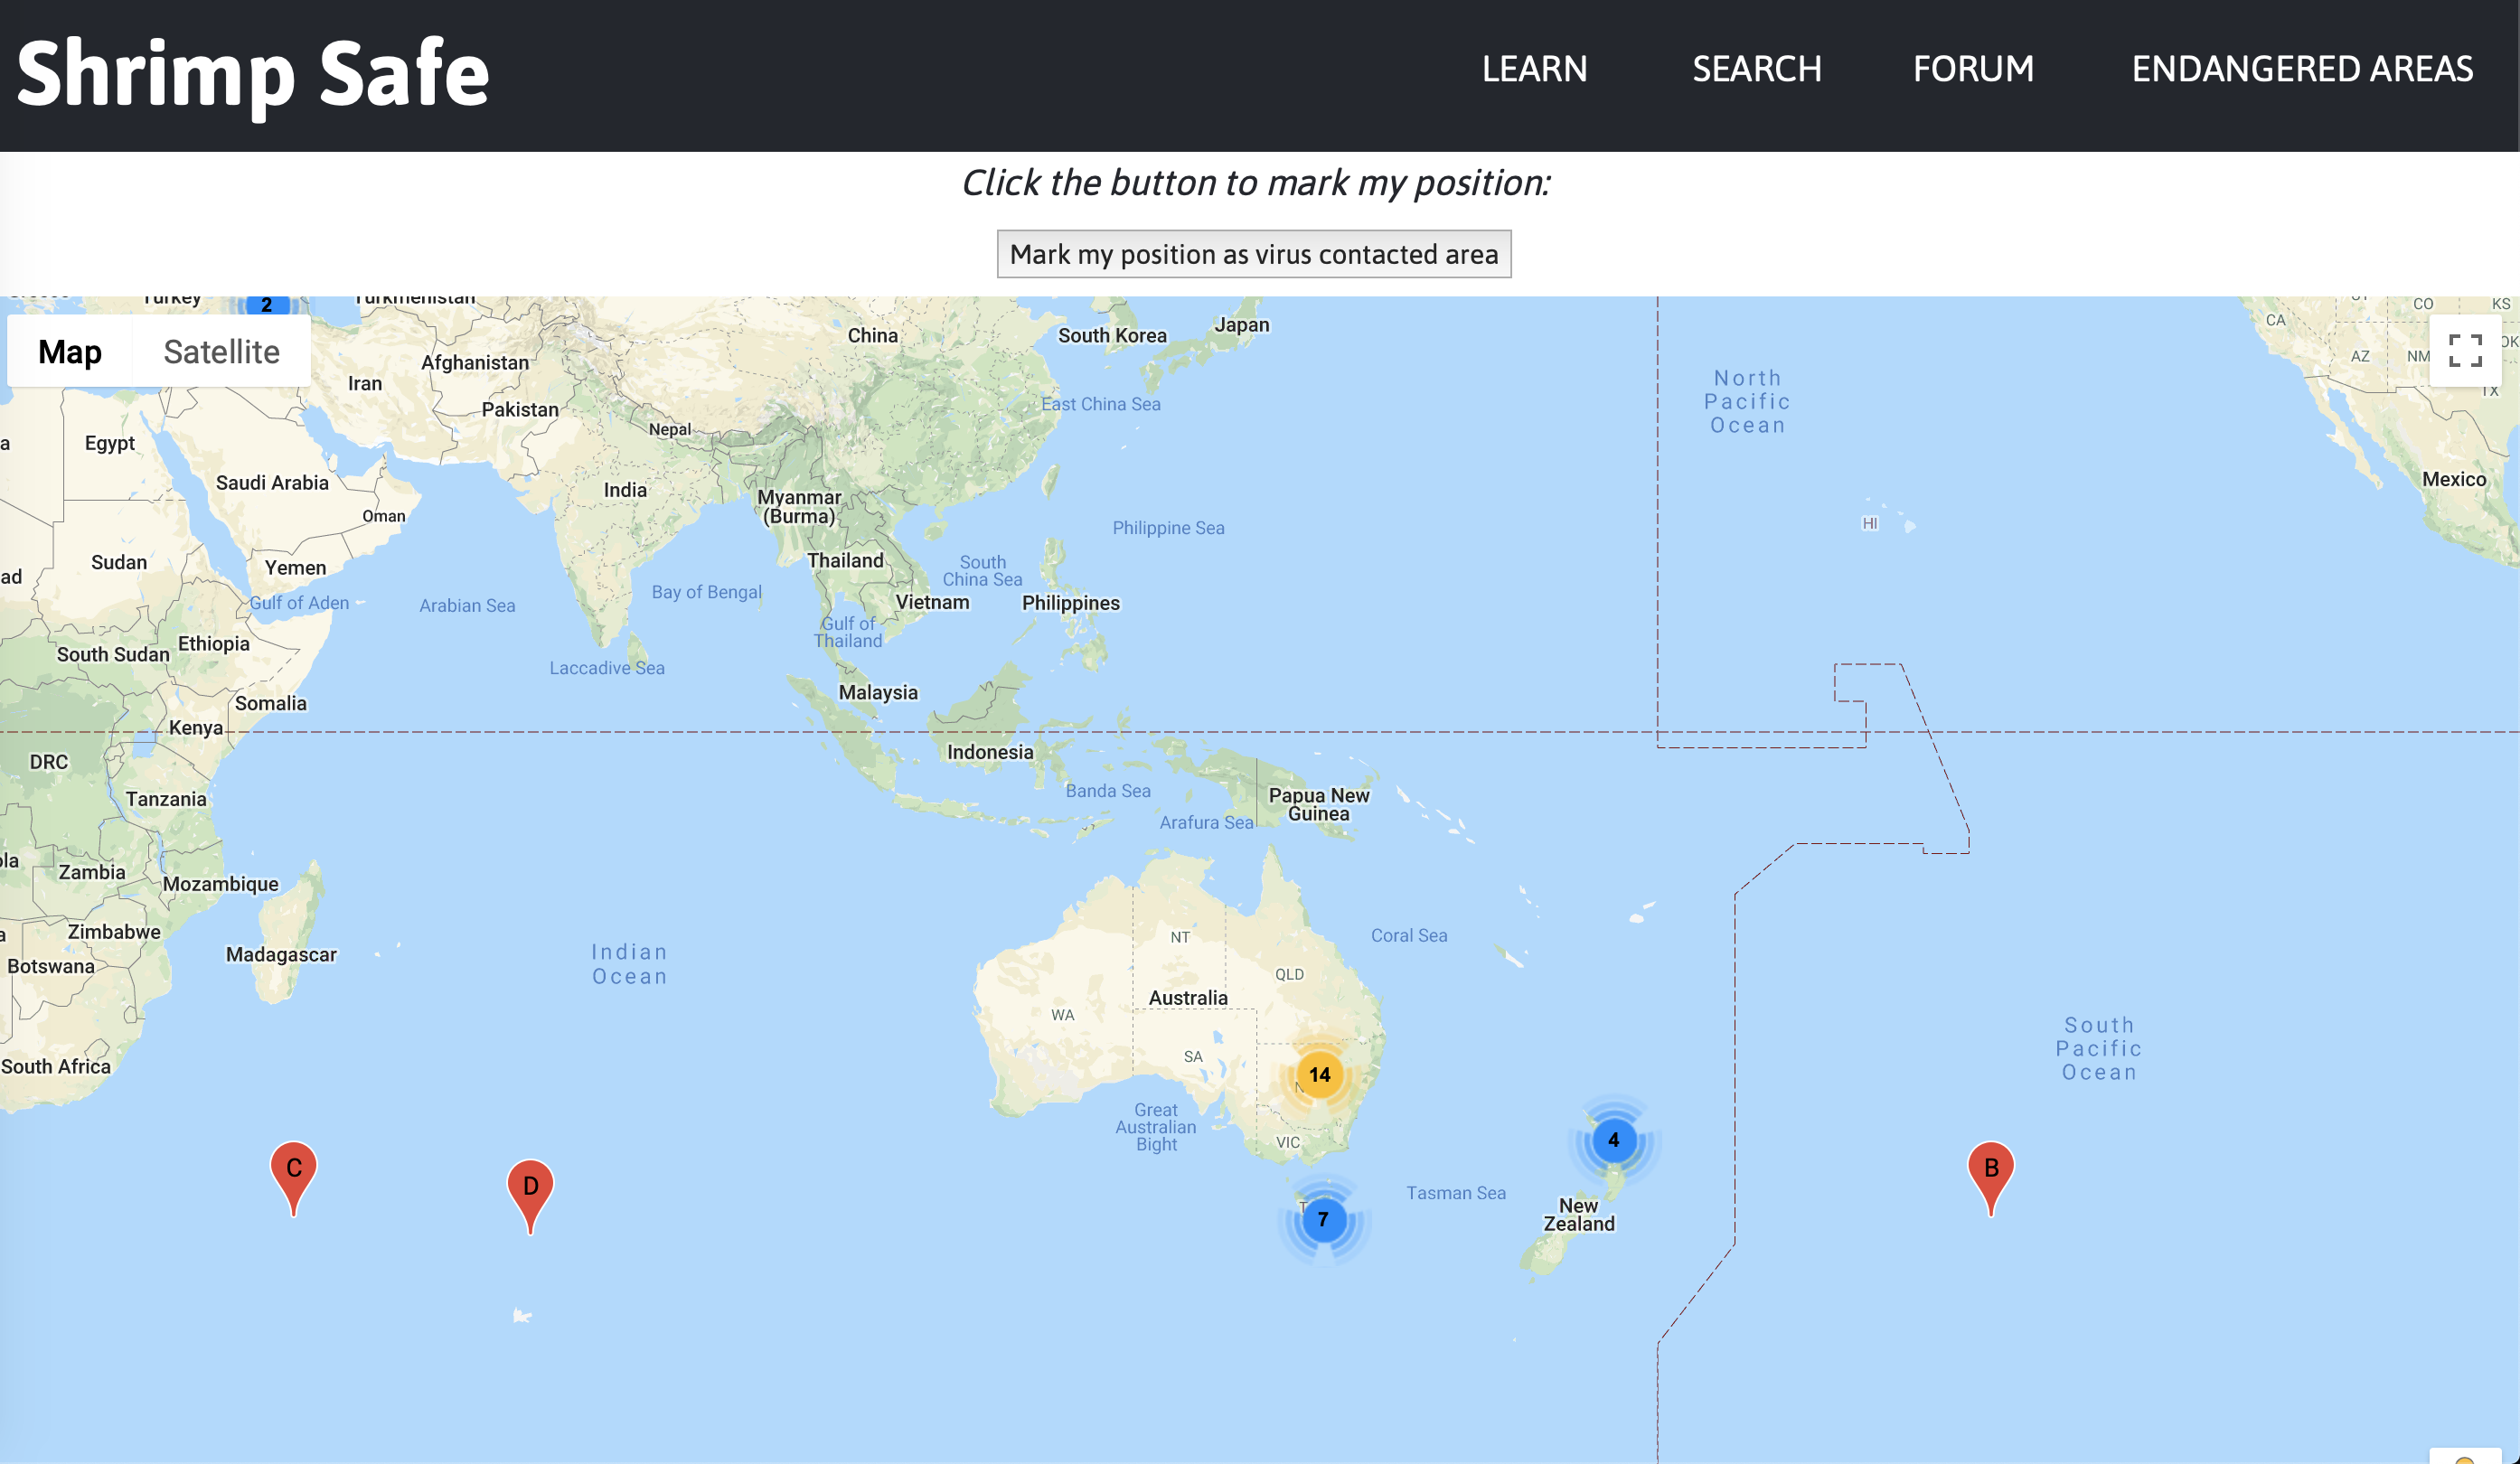Image resolution: width=2520 pixels, height=1464 pixels.
Task: Click the Australia country label on map
Action: coord(1187,998)
